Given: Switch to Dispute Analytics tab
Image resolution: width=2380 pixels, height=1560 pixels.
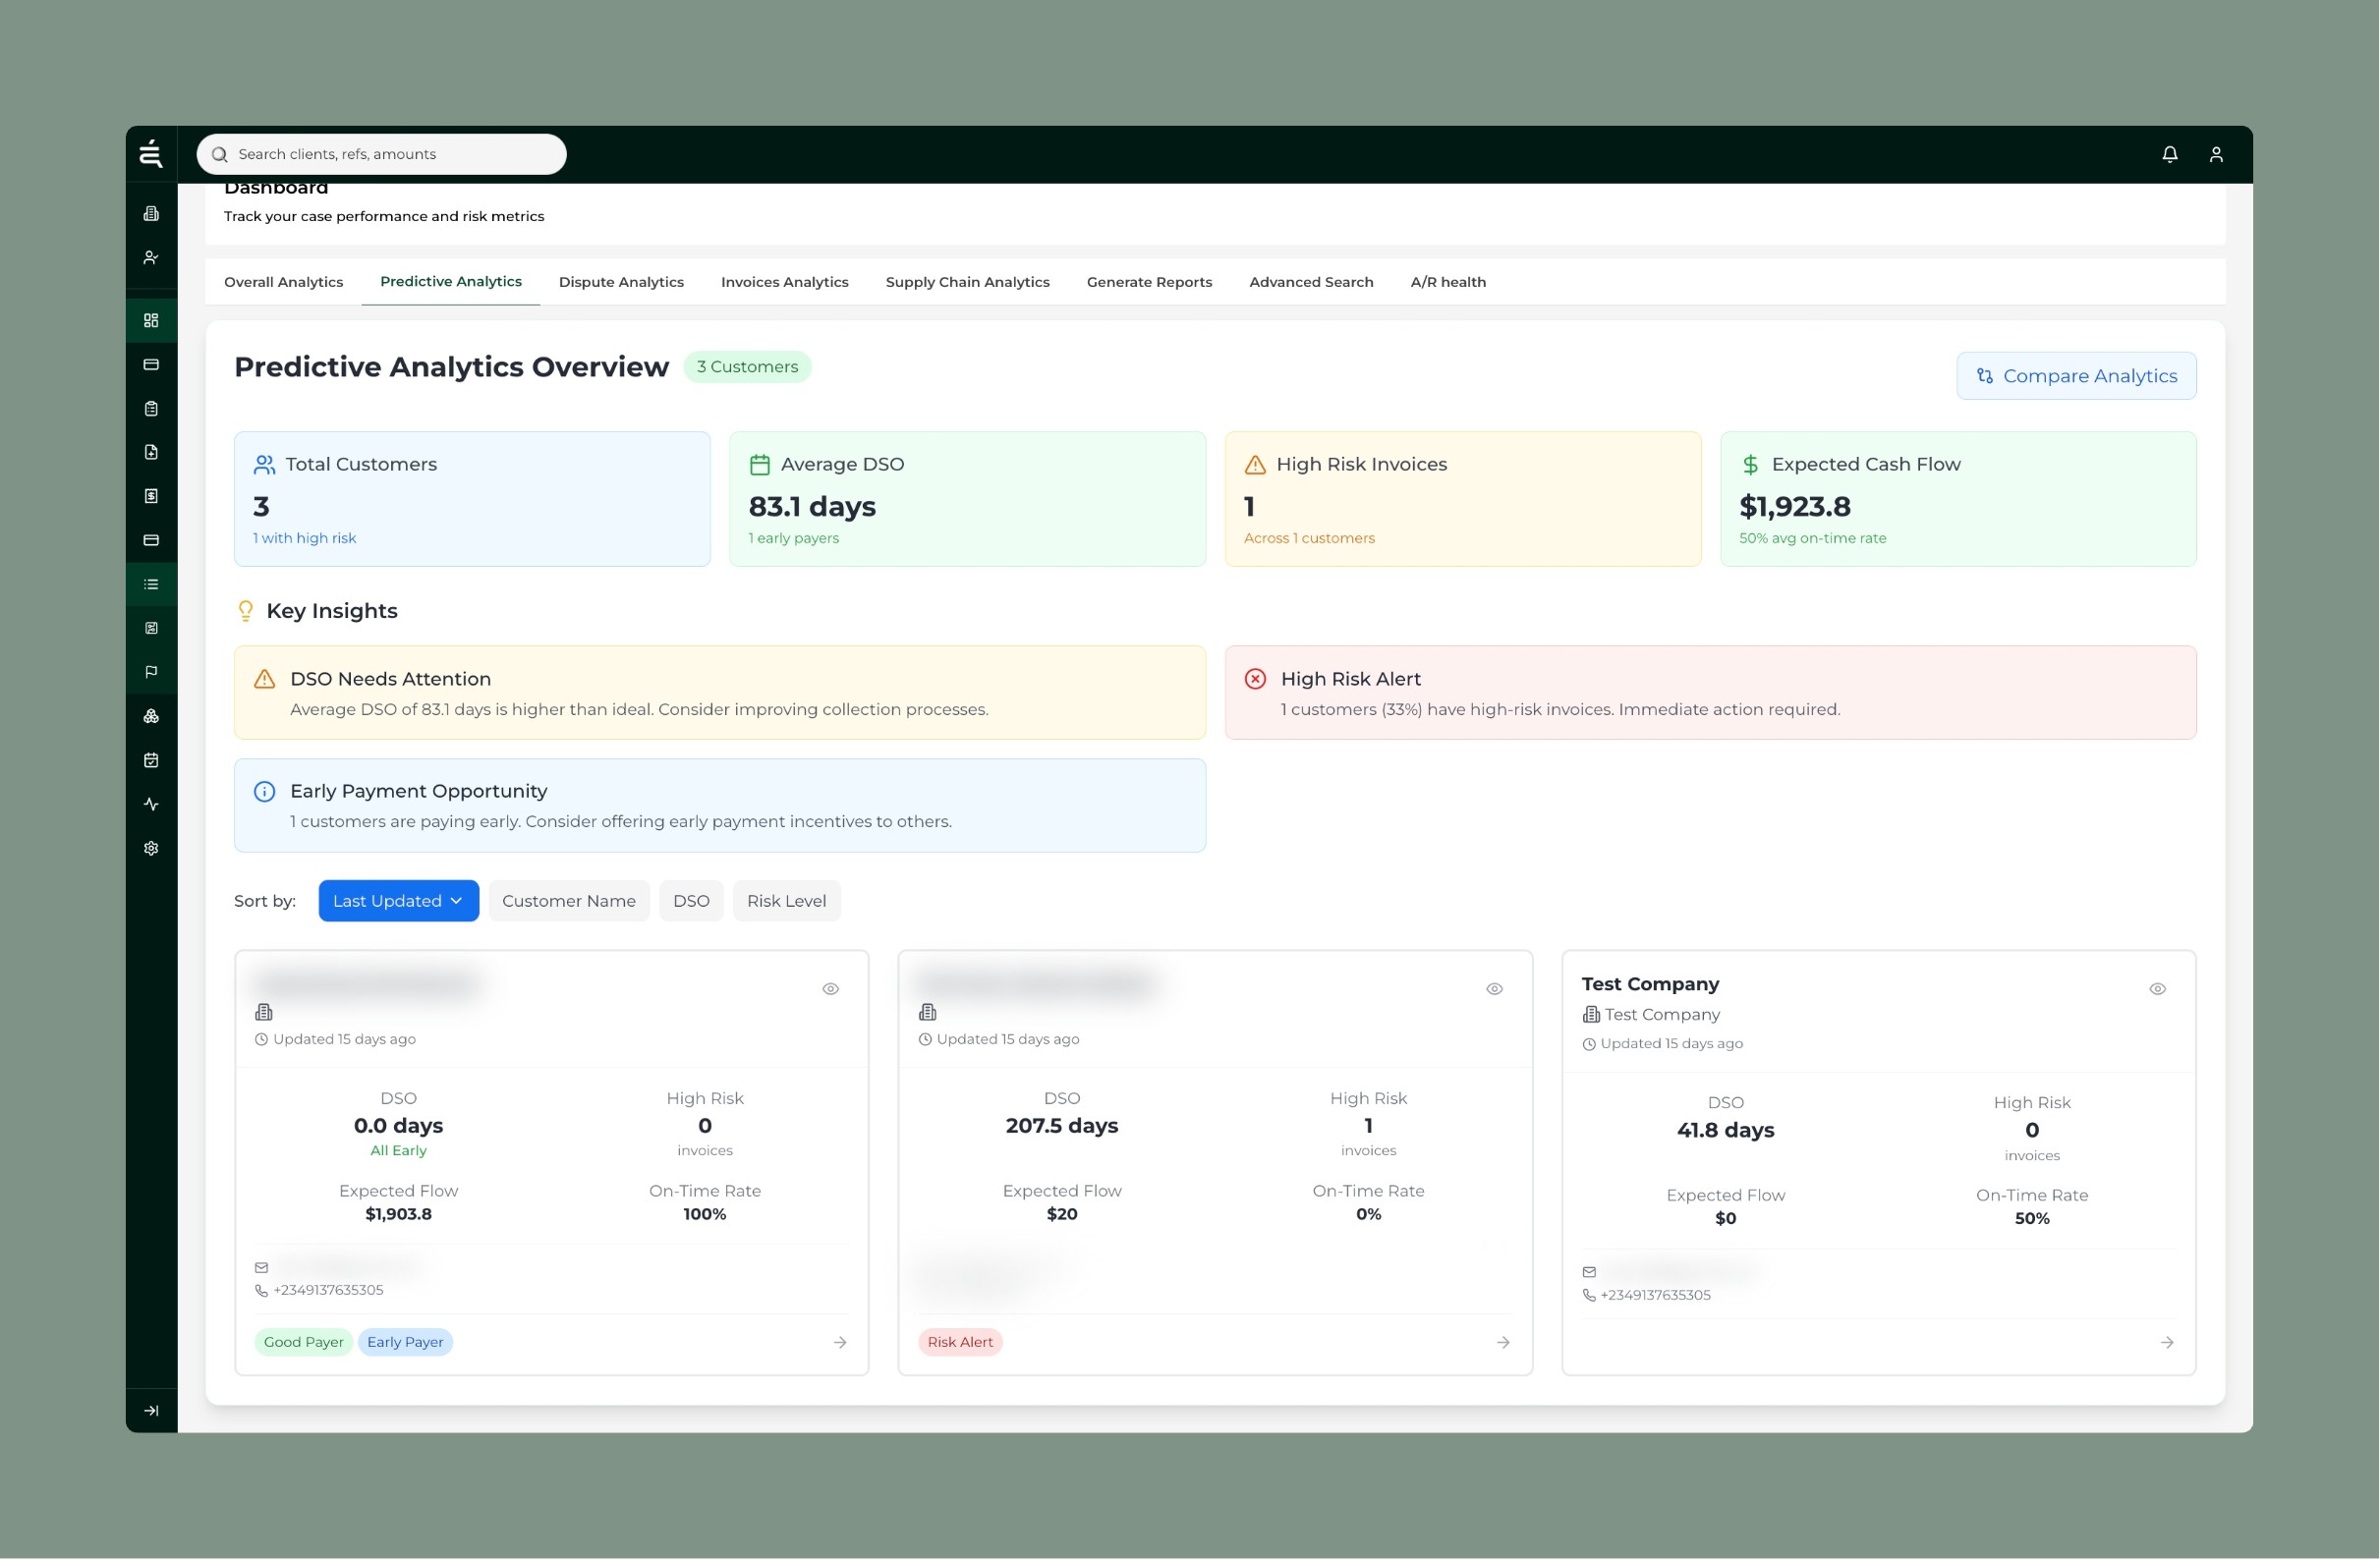Looking at the screenshot, I should click(621, 282).
